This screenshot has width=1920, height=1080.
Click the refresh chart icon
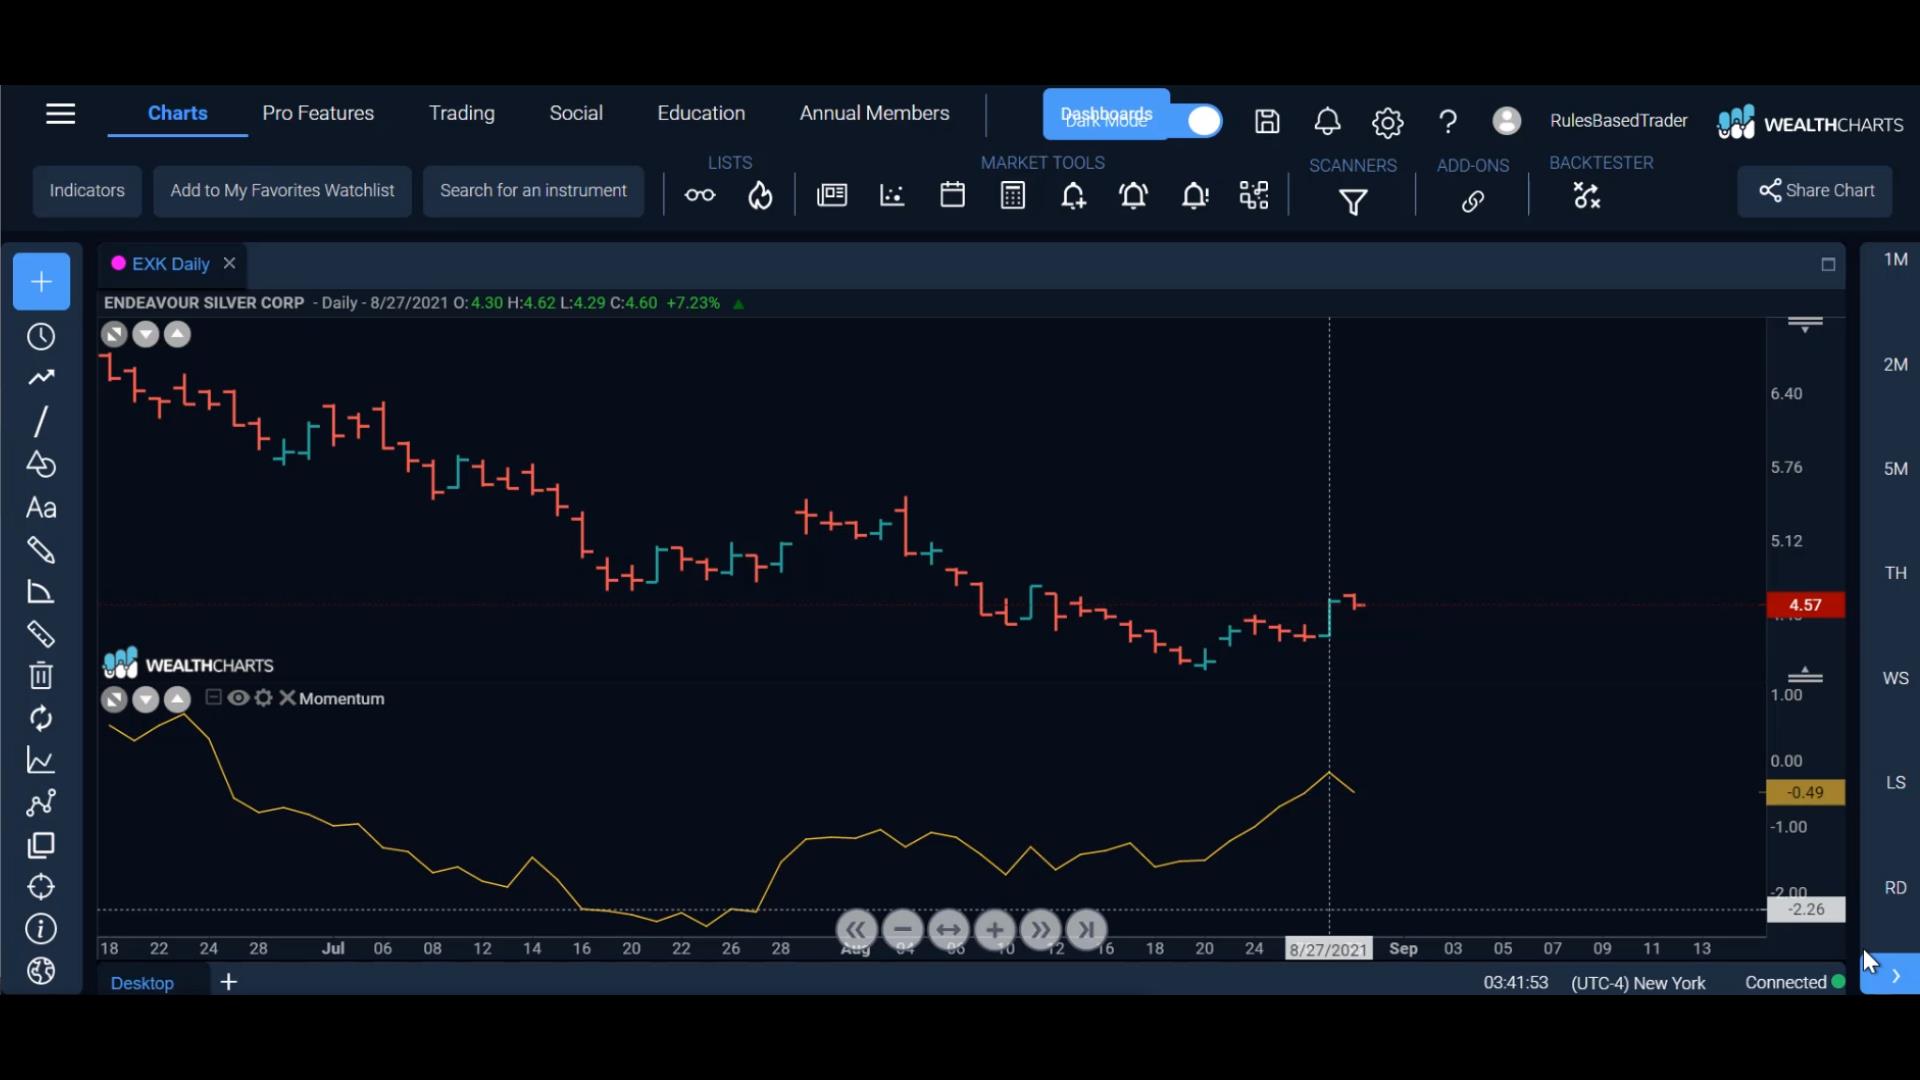tap(41, 718)
